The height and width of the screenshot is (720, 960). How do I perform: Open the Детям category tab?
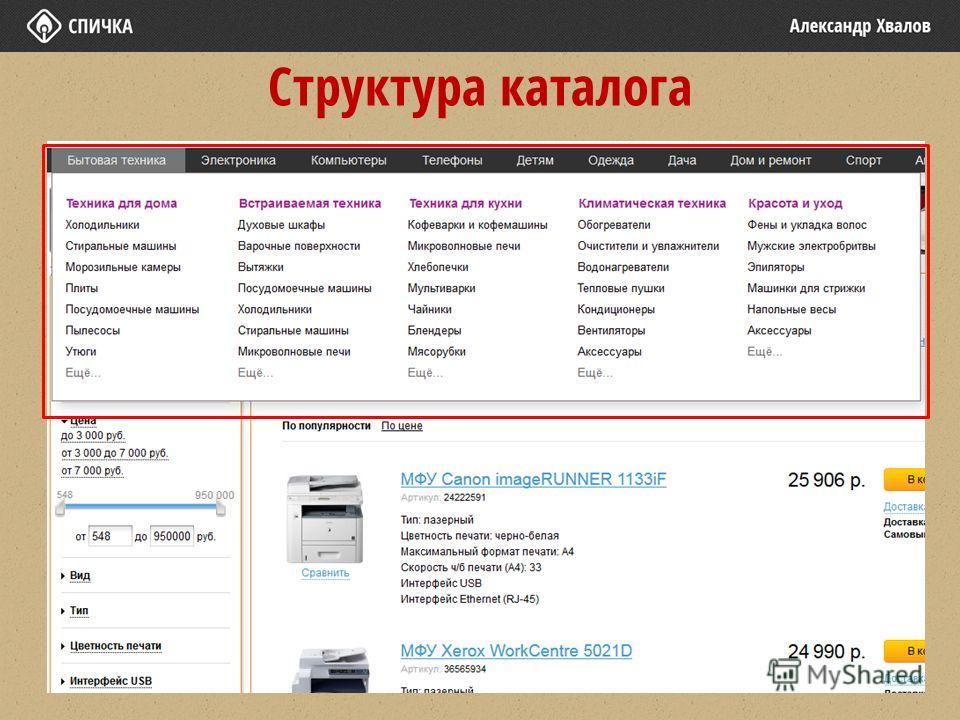tap(534, 160)
